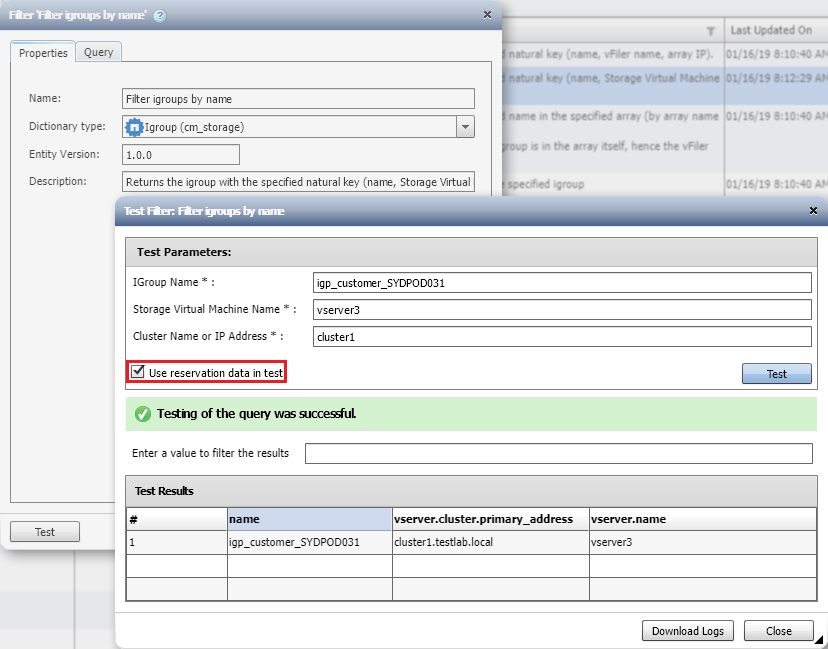The height and width of the screenshot is (649, 828).
Task: Close the Test Filter dialog
Action: click(x=813, y=211)
